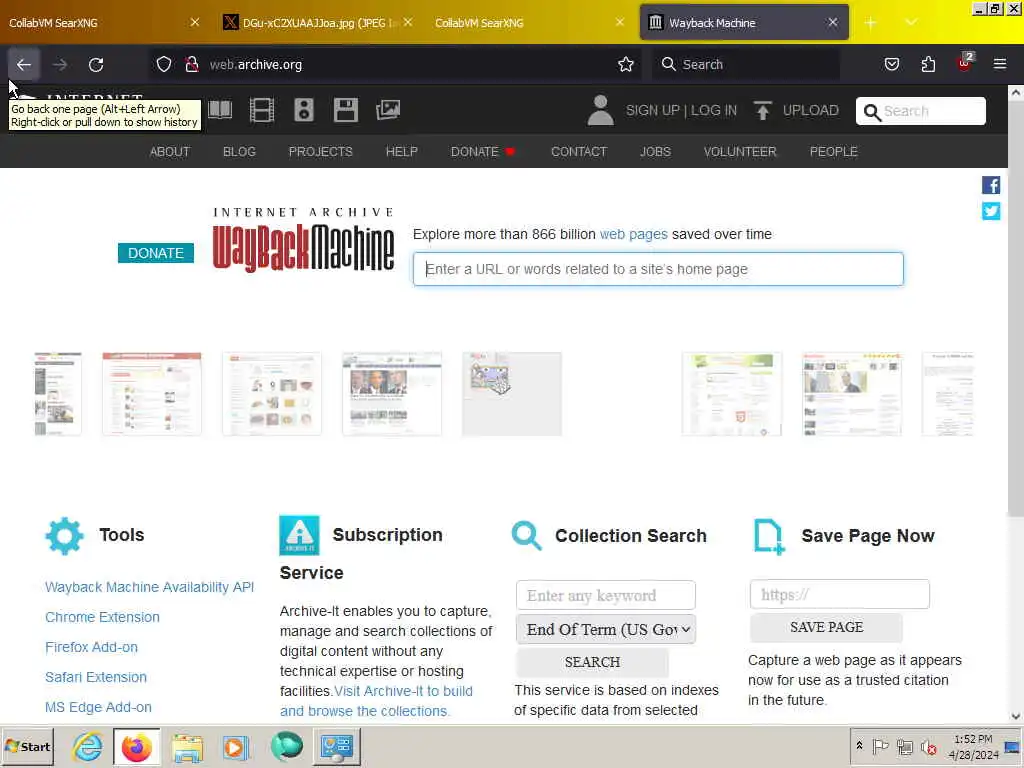Open Windows Explorer folder in taskbar
The width and height of the screenshot is (1024, 768).
point(187,748)
